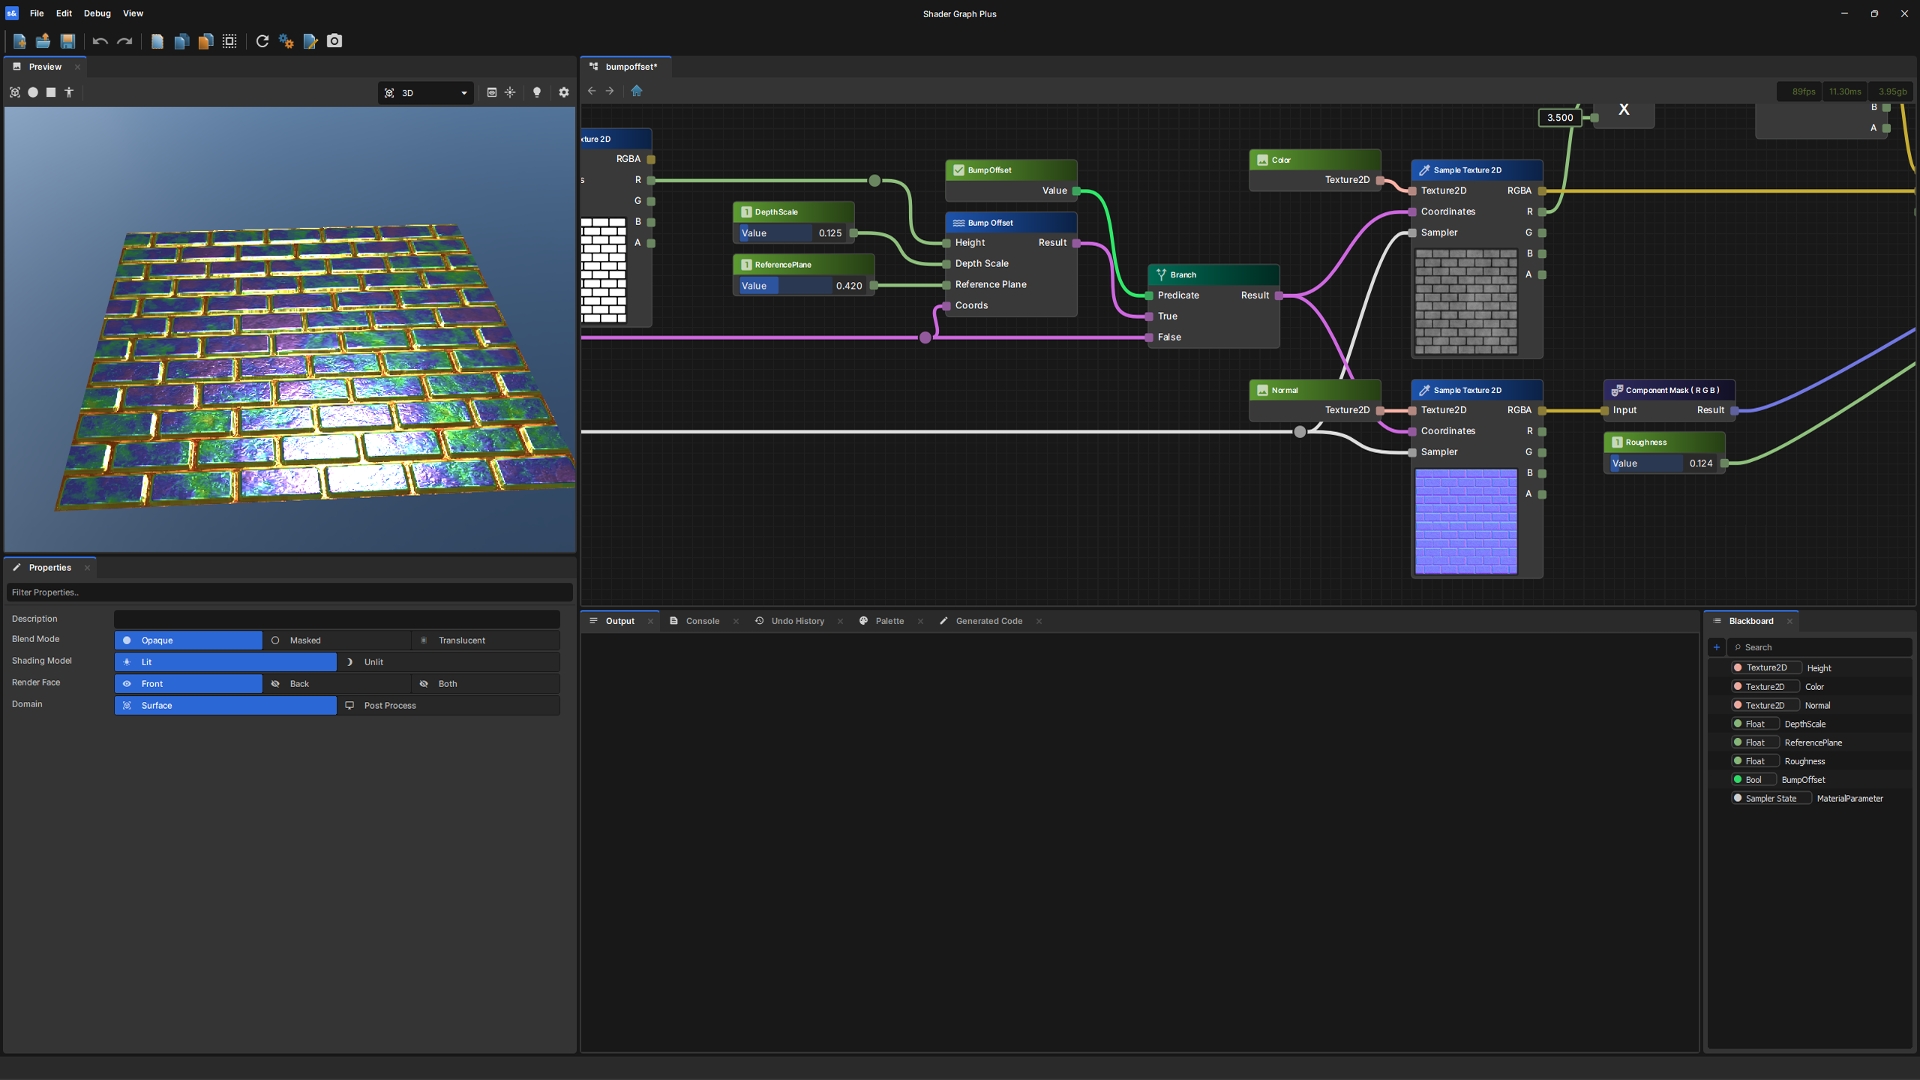Click the Undo arrow in the toolbar
The height and width of the screenshot is (1080, 1920).
coord(100,41)
